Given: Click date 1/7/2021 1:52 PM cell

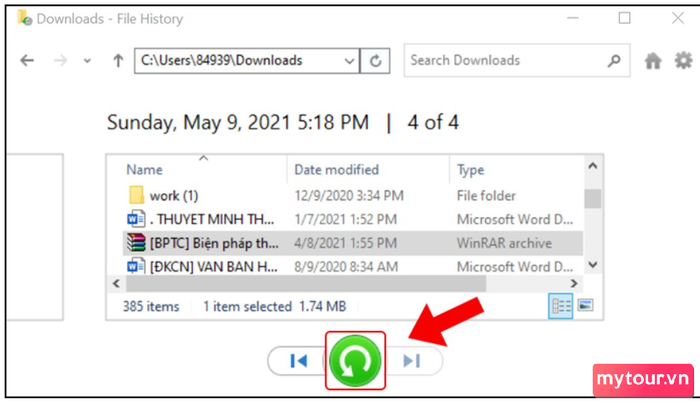Looking at the screenshot, I should point(346,219).
